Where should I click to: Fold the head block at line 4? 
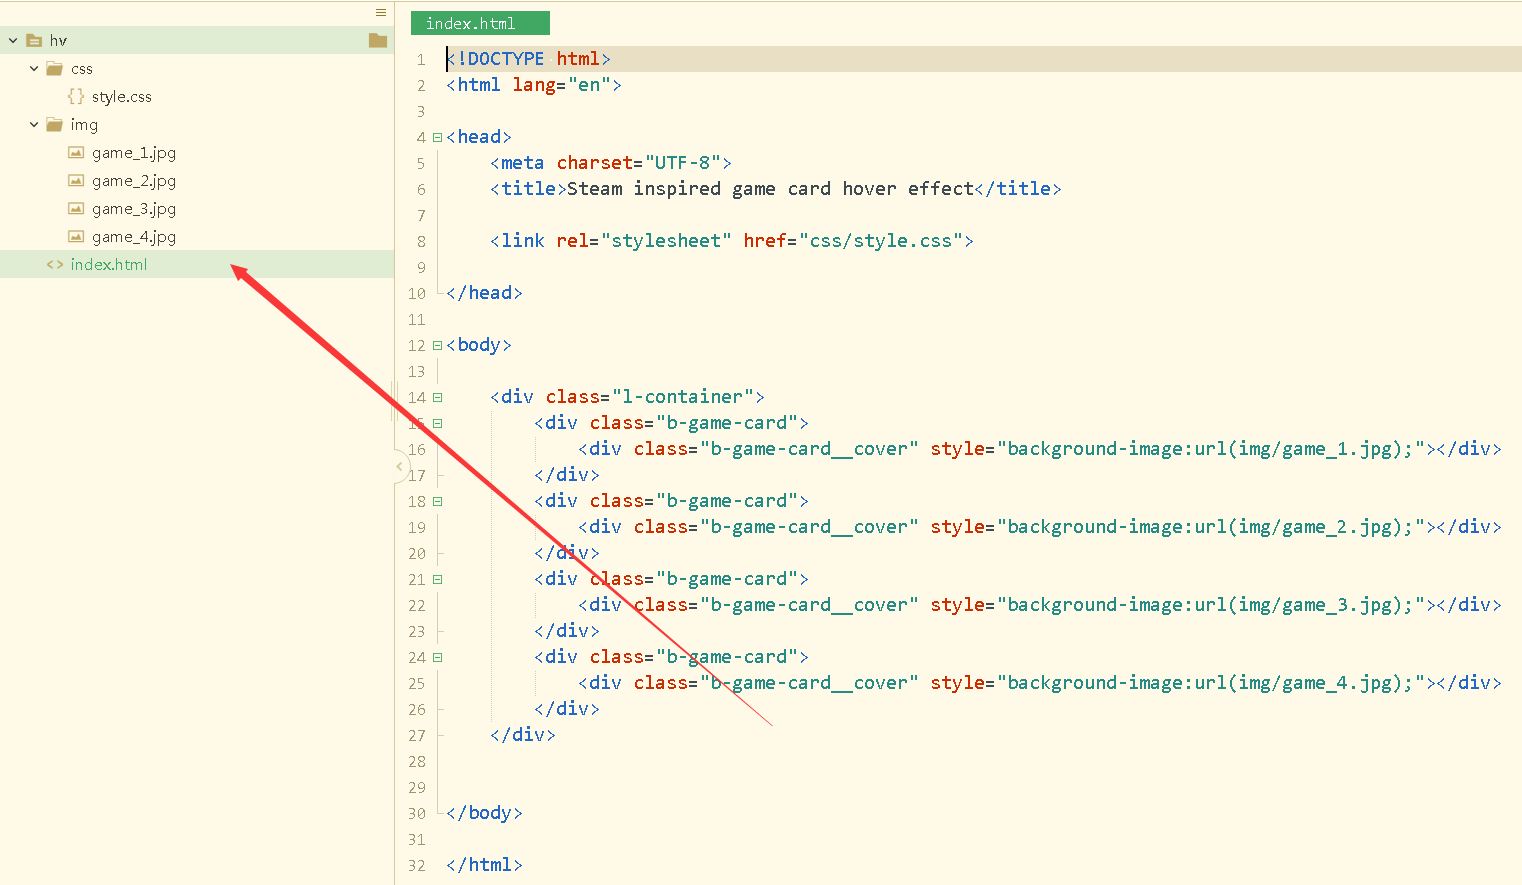click(437, 137)
